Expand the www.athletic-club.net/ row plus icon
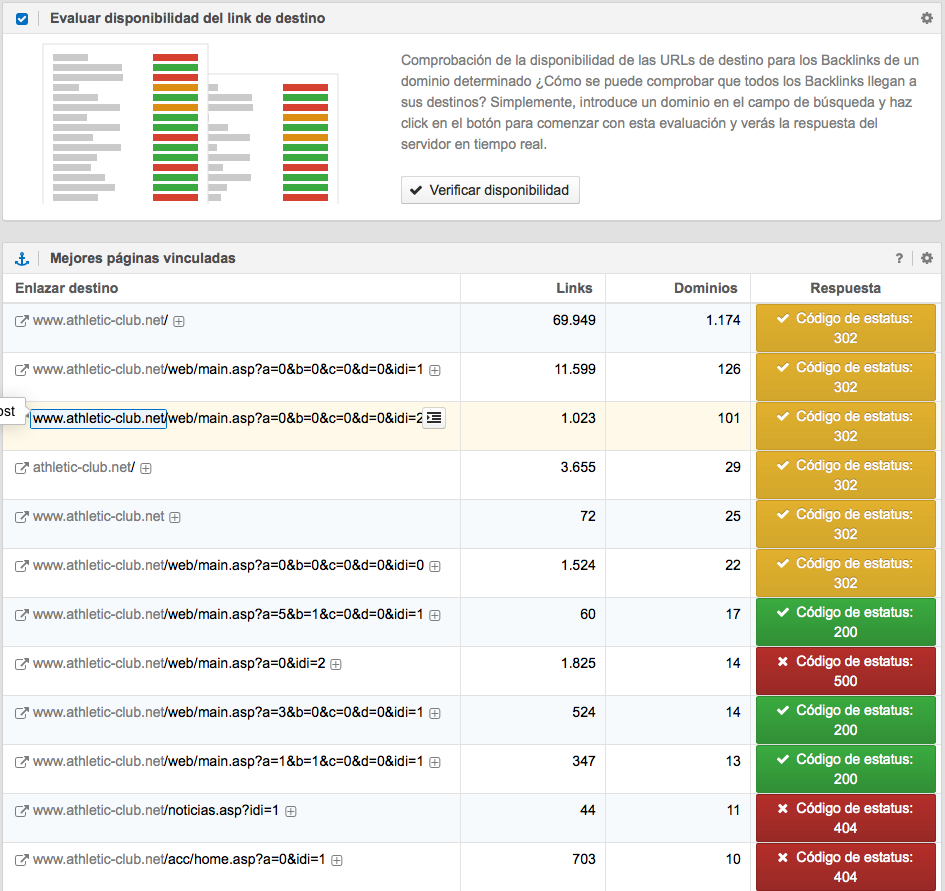Viewport: 945px width, 891px height. [x=179, y=321]
